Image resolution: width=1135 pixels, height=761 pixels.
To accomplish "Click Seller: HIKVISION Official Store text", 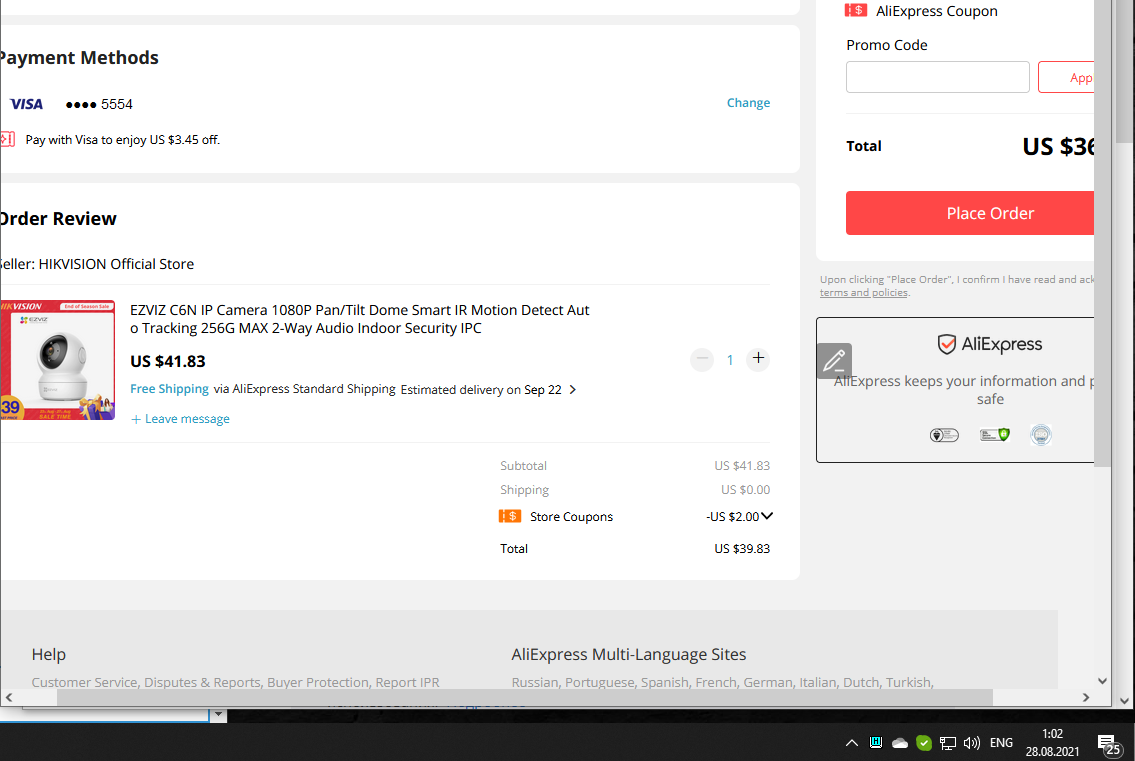I will click(x=96, y=264).
